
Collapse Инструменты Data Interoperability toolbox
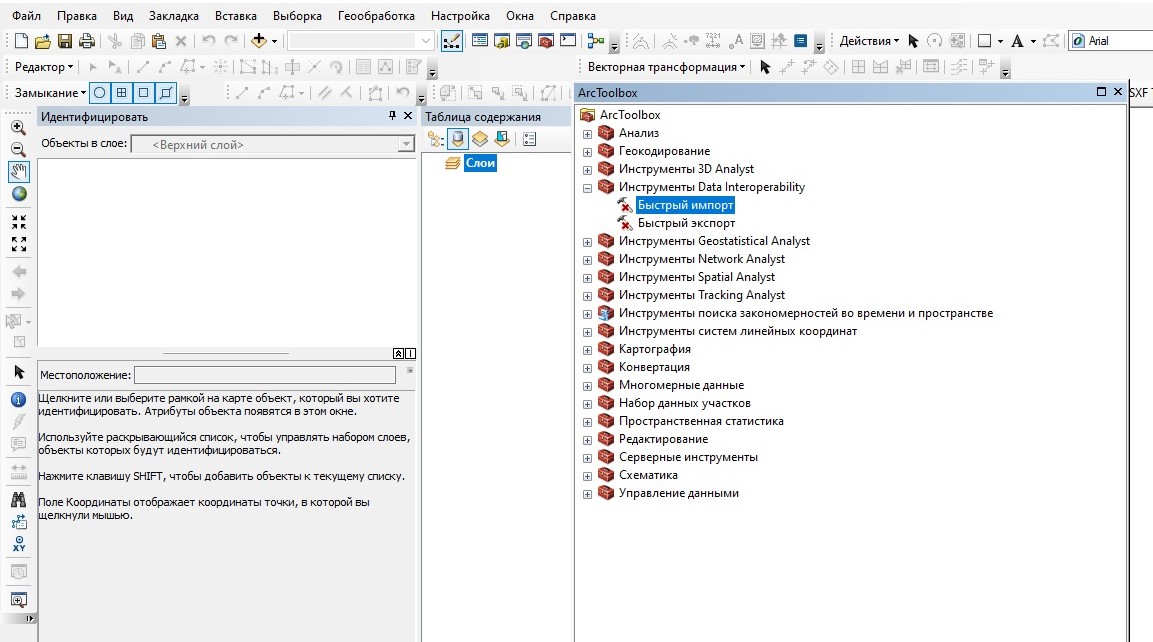point(588,187)
